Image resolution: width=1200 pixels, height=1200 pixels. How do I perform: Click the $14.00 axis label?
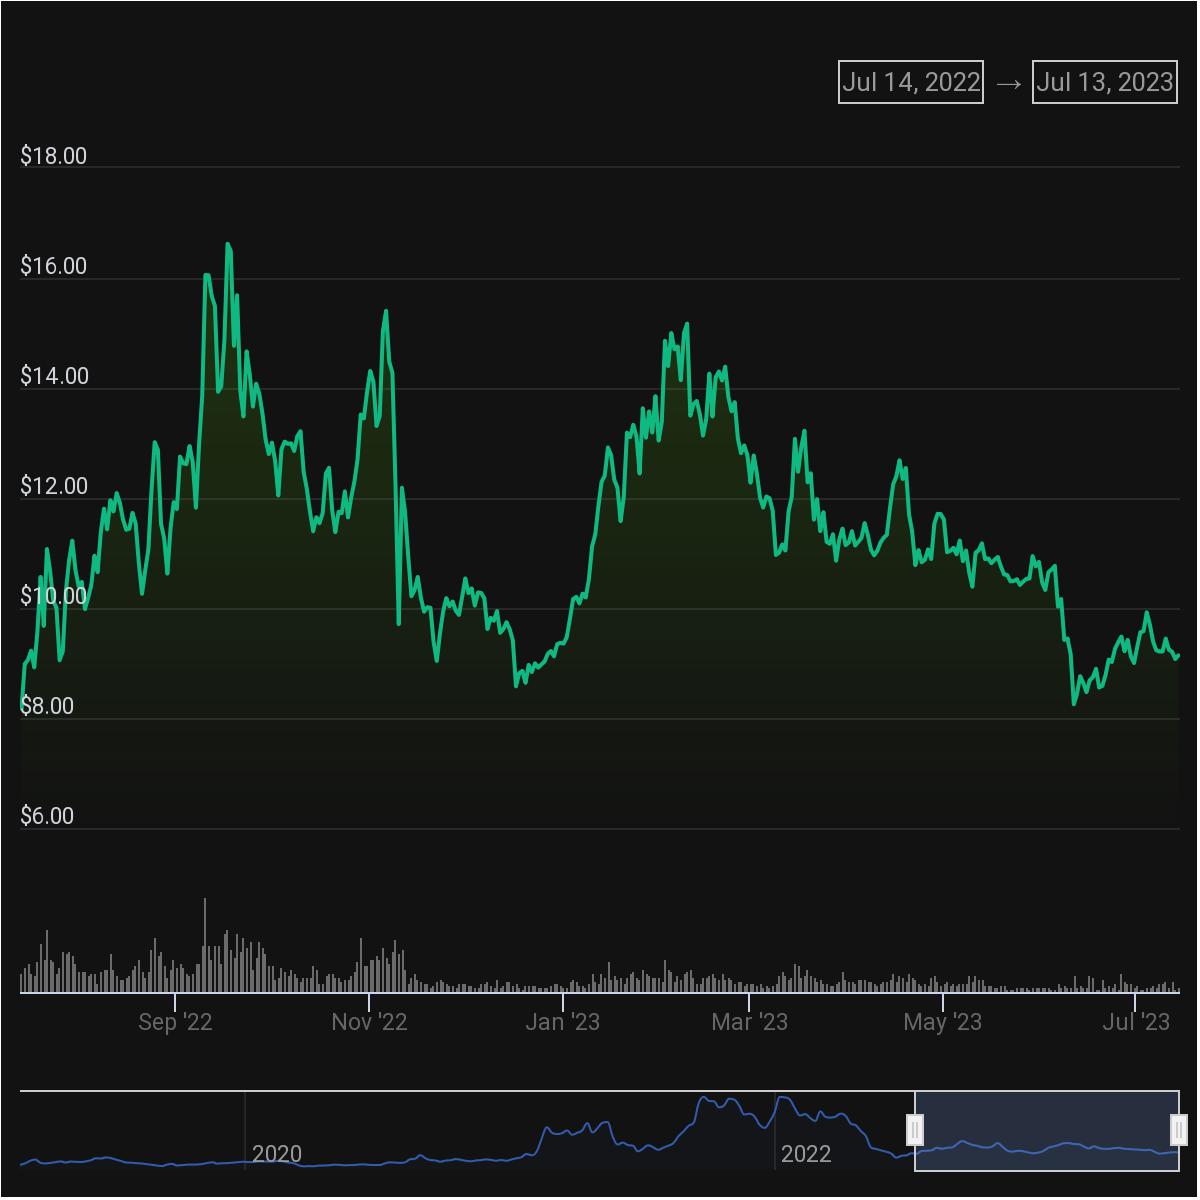point(53,376)
